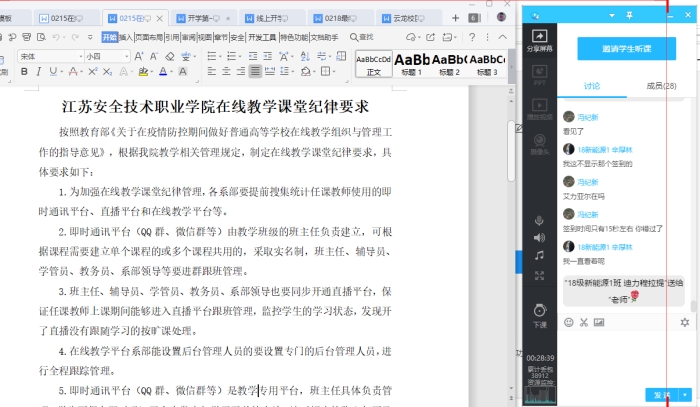Open the 页面布局 ribbon tab
The height and width of the screenshot is (407, 700).
pos(148,37)
